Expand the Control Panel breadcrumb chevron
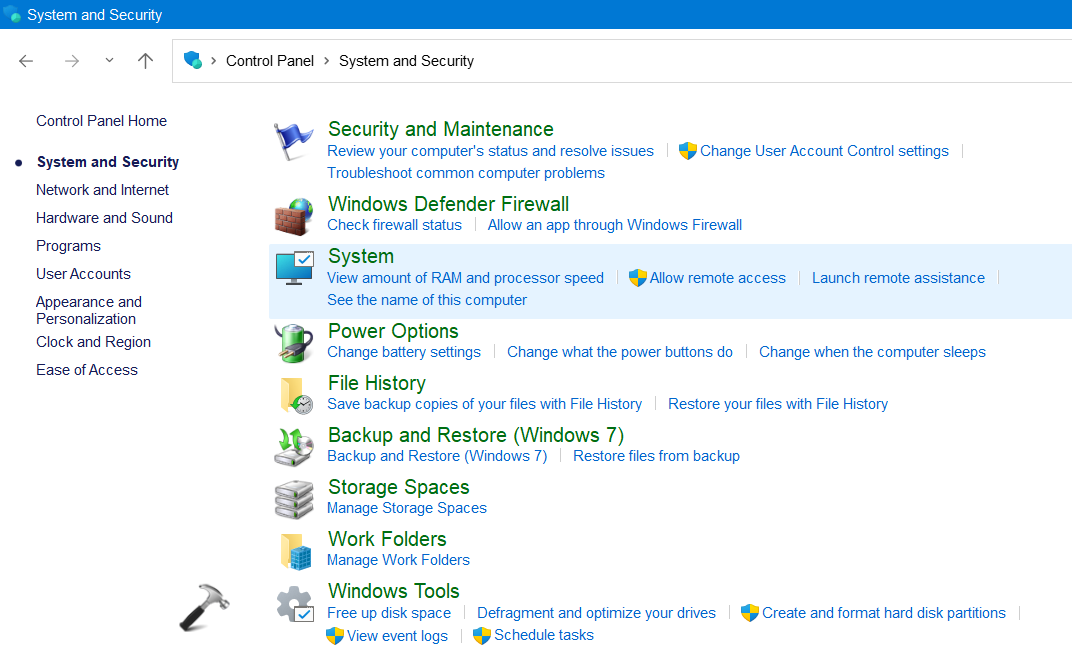The width and height of the screenshot is (1072, 648). [327, 61]
